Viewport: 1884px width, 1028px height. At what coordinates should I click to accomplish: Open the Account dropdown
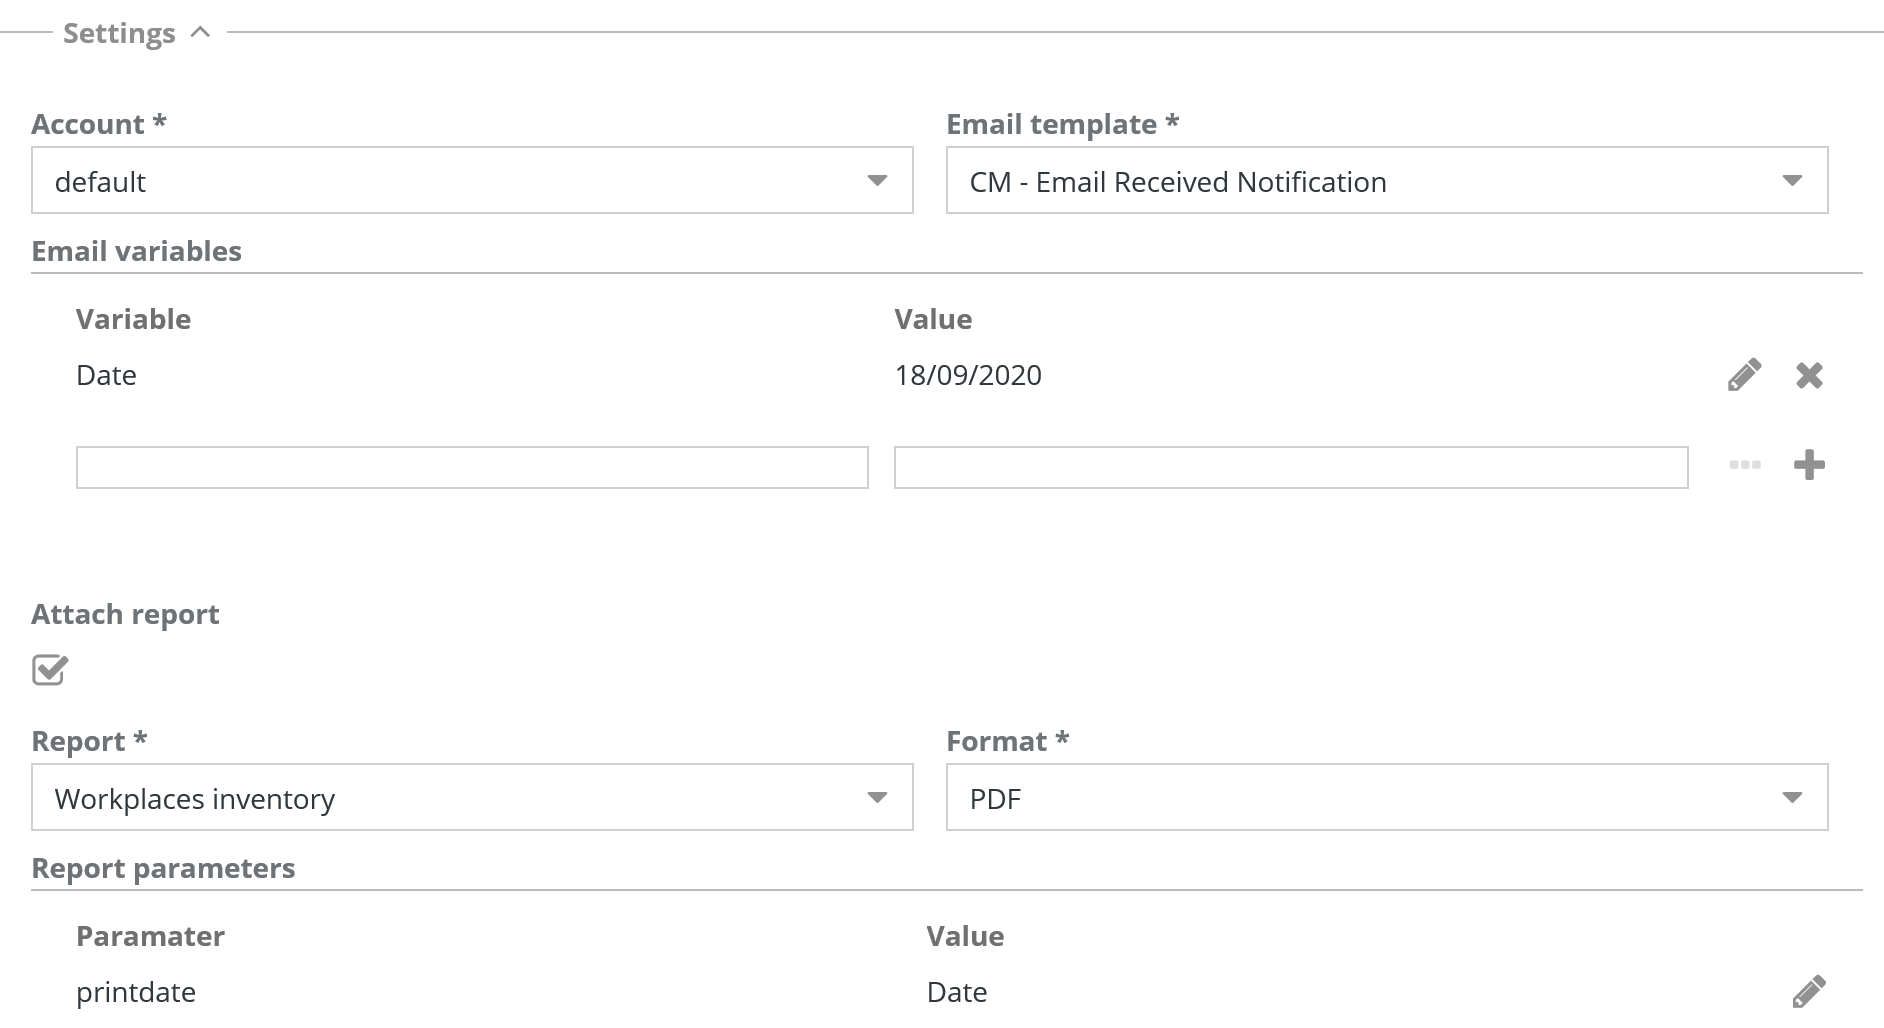[x=471, y=181]
